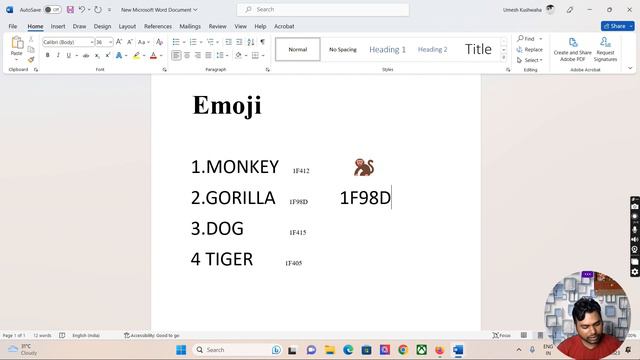Align text to the right

[x=198, y=55]
